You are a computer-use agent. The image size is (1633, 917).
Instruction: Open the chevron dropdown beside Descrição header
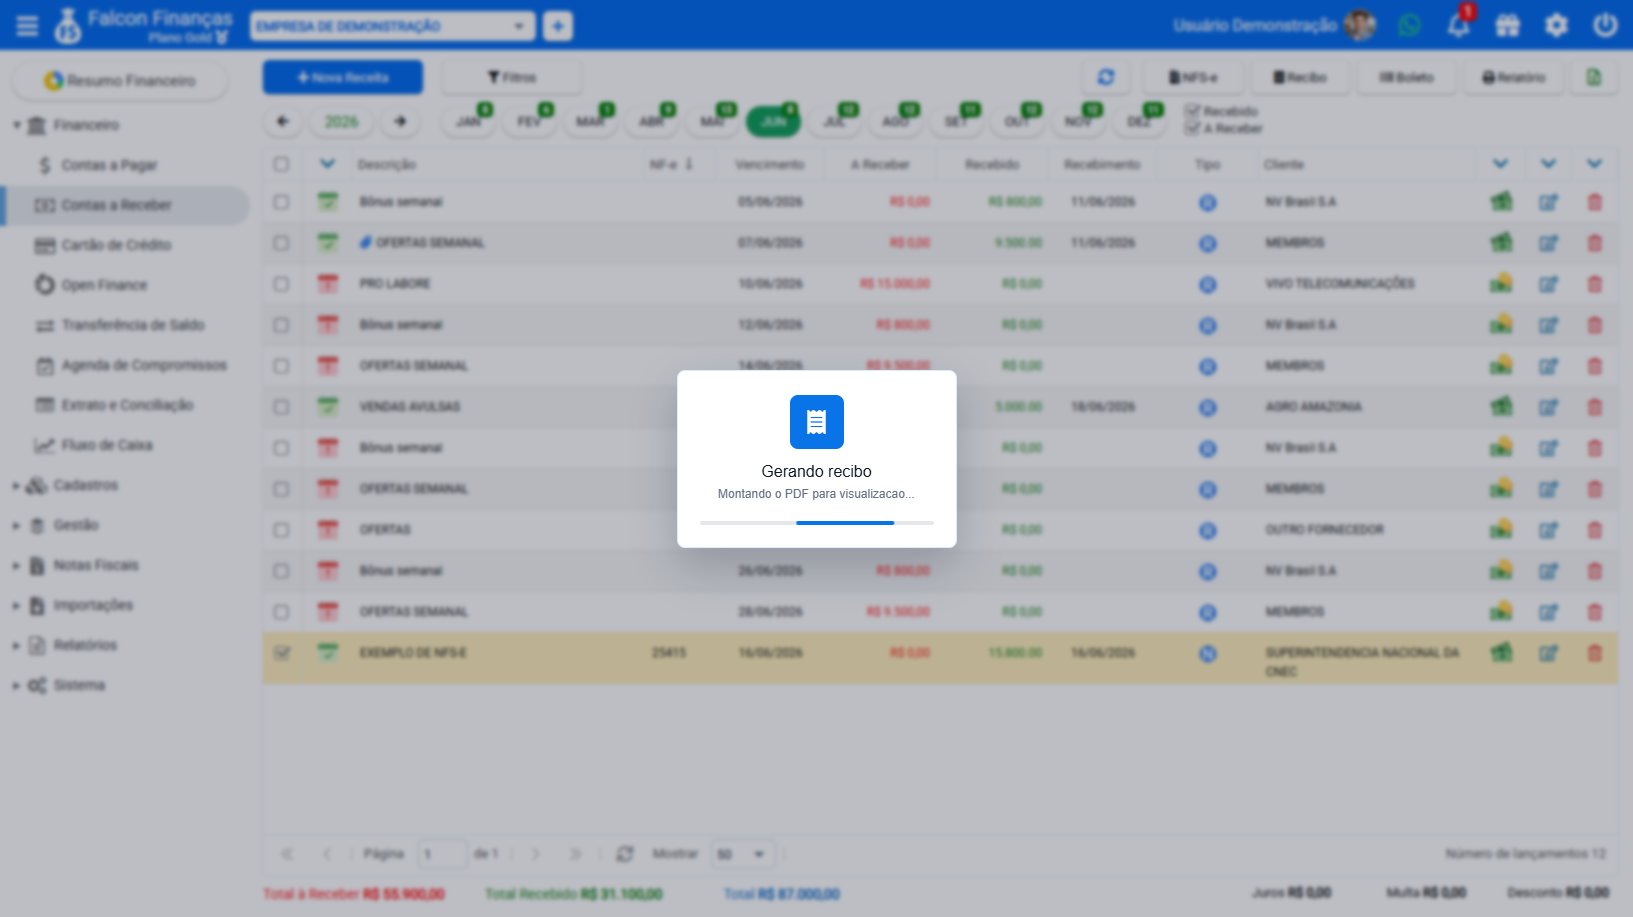[x=327, y=164]
